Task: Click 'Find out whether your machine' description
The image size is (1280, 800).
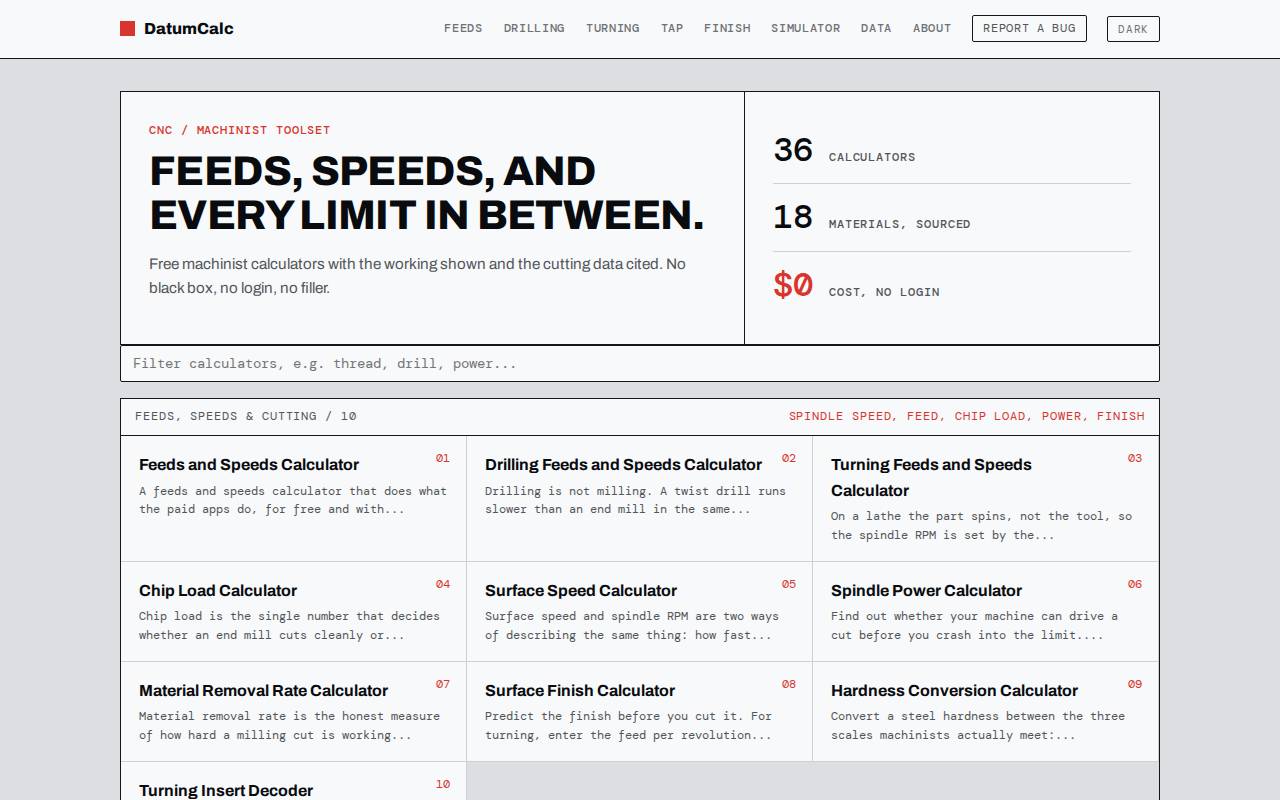Action: pyautogui.click(x=975, y=626)
